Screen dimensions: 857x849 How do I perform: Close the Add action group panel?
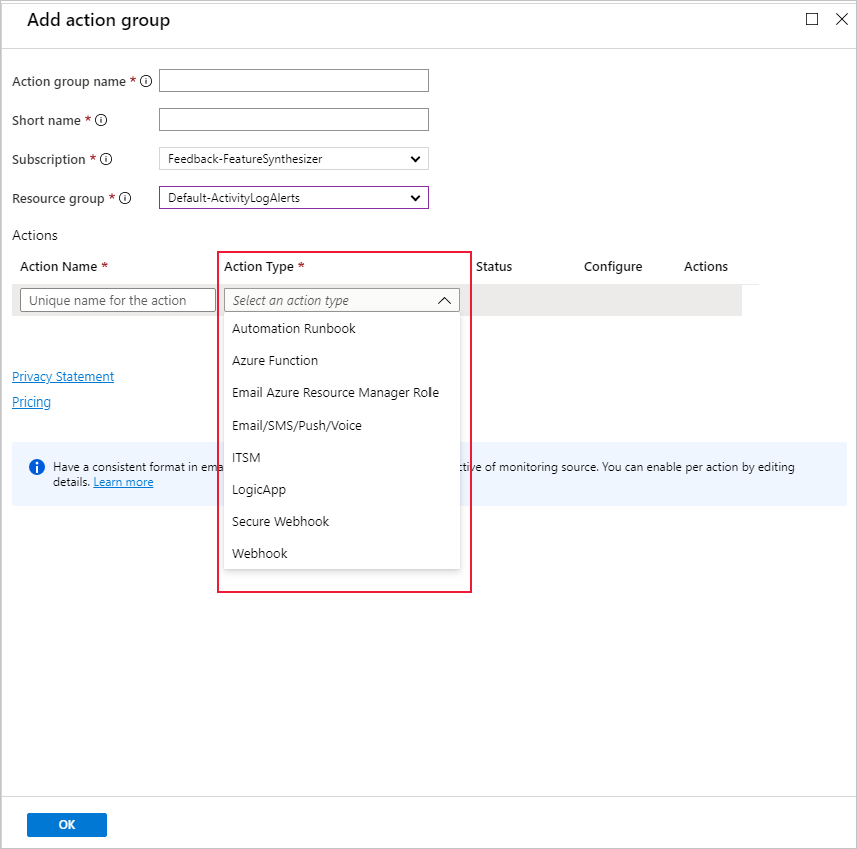pos(841,19)
